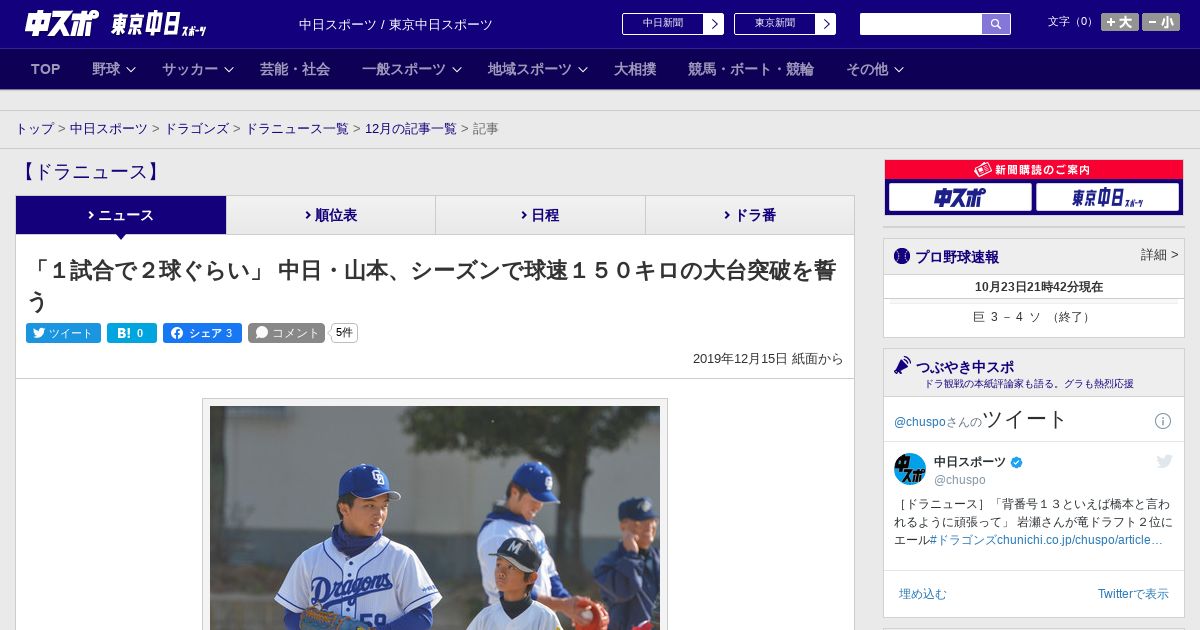This screenshot has height=630, width=1200.
Task: Decrease font size with the −小 button
Action: tap(1161, 22)
